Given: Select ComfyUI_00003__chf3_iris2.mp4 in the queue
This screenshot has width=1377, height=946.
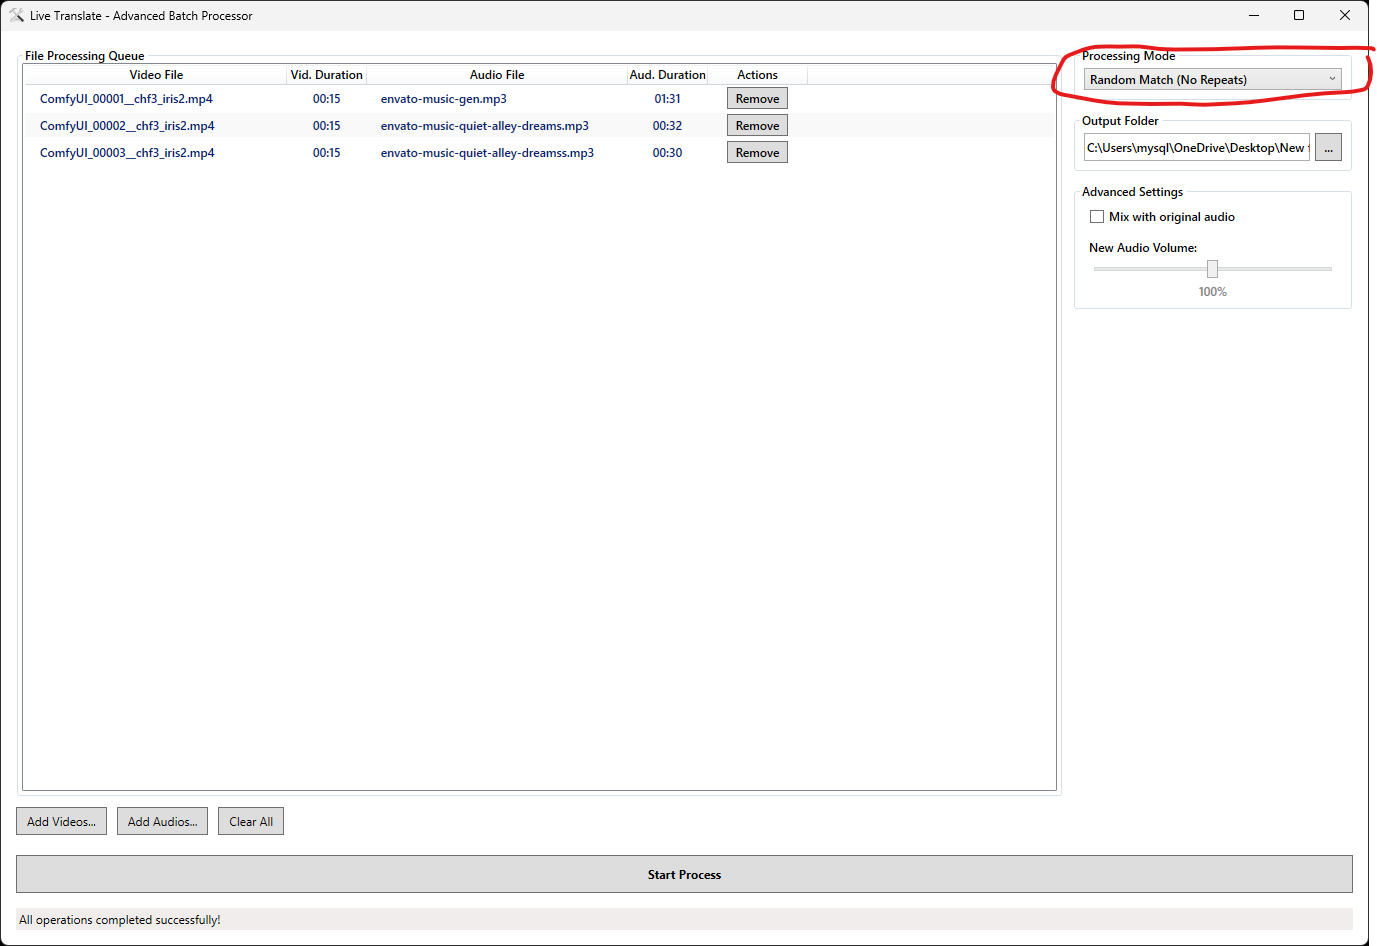Looking at the screenshot, I should [127, 153].
